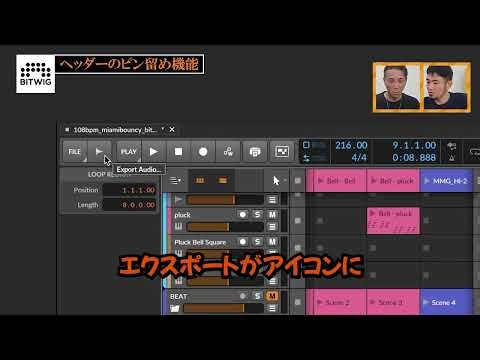Select the Pluck Bell Square track name

pos(200,242)
